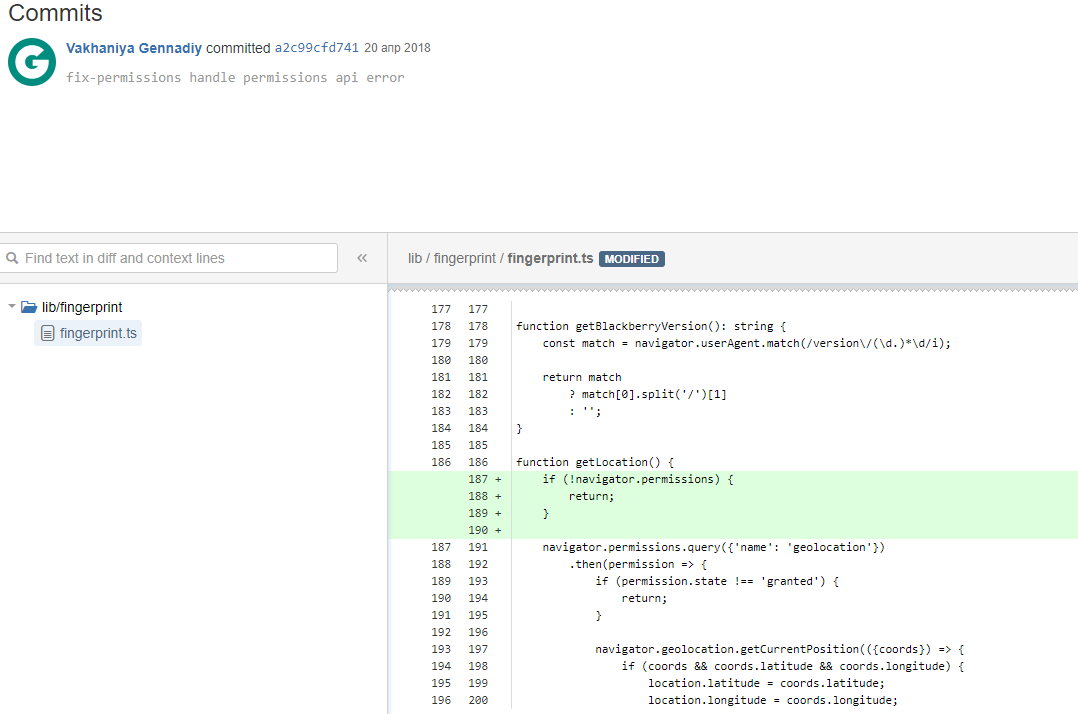
Task: Open Vakhaniya Gennadiy's profile link
Action: [134, 48]
